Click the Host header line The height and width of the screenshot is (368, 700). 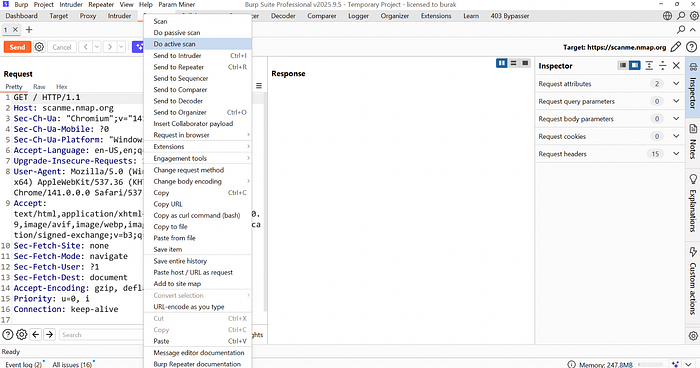click(x=63, y=108)
